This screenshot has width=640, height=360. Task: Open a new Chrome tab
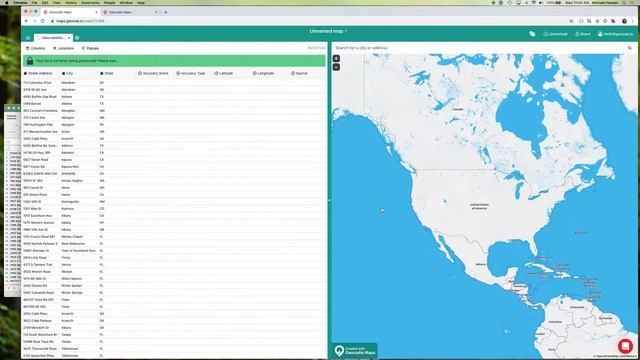coord(166,12)
